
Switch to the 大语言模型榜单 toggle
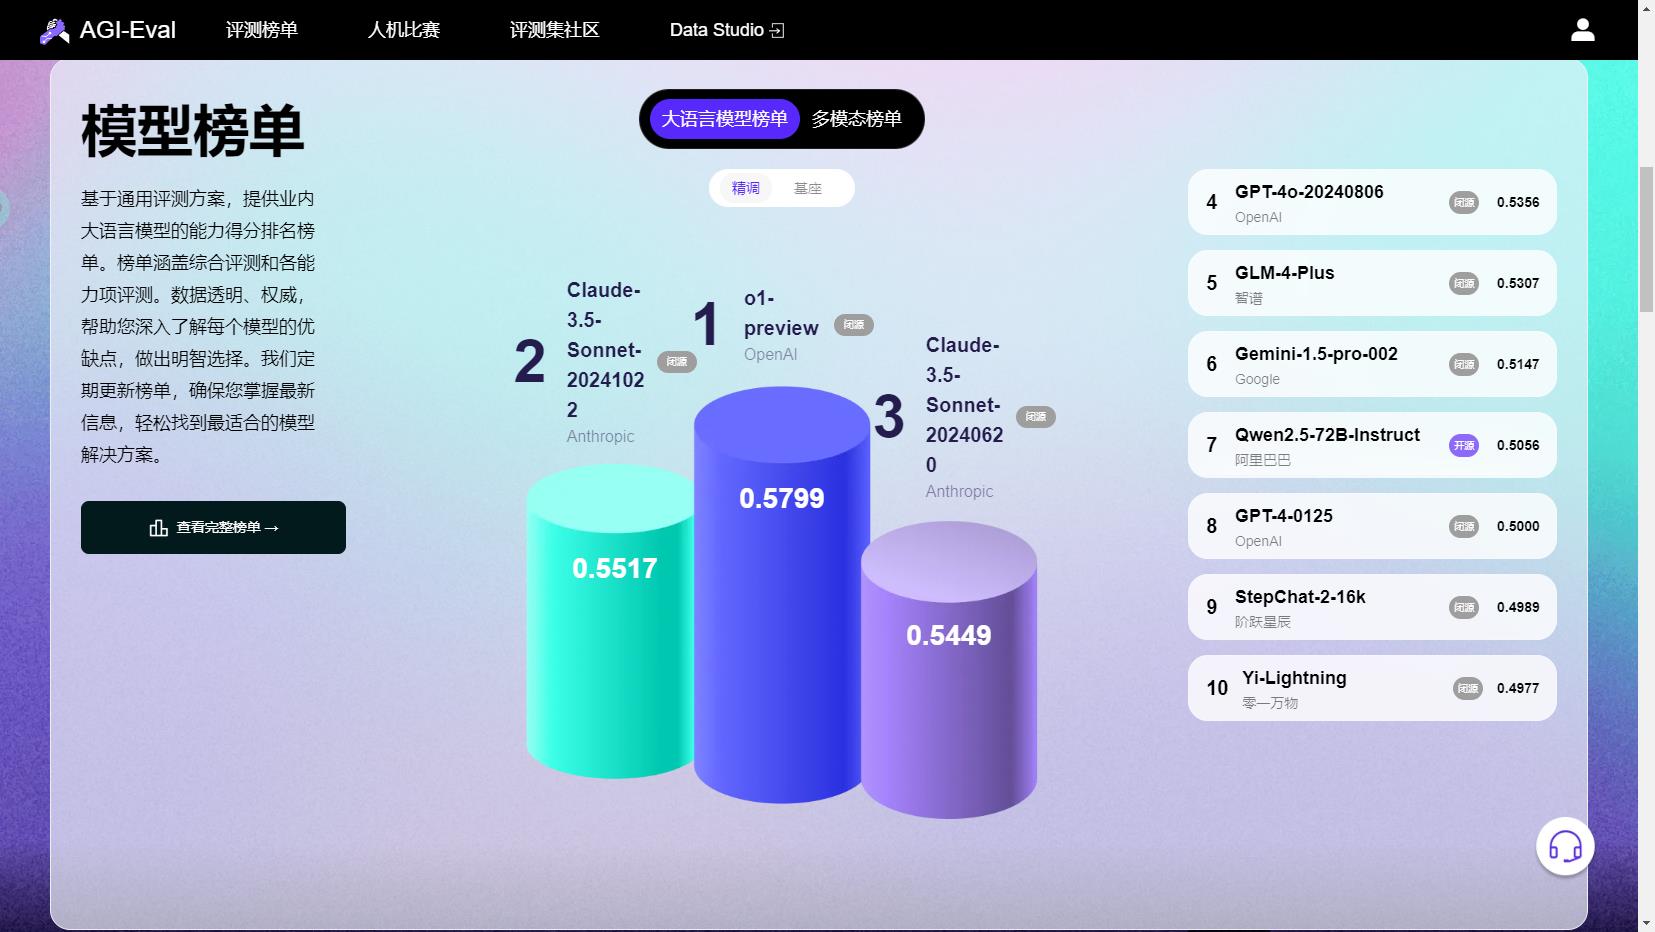click(724, 119)
